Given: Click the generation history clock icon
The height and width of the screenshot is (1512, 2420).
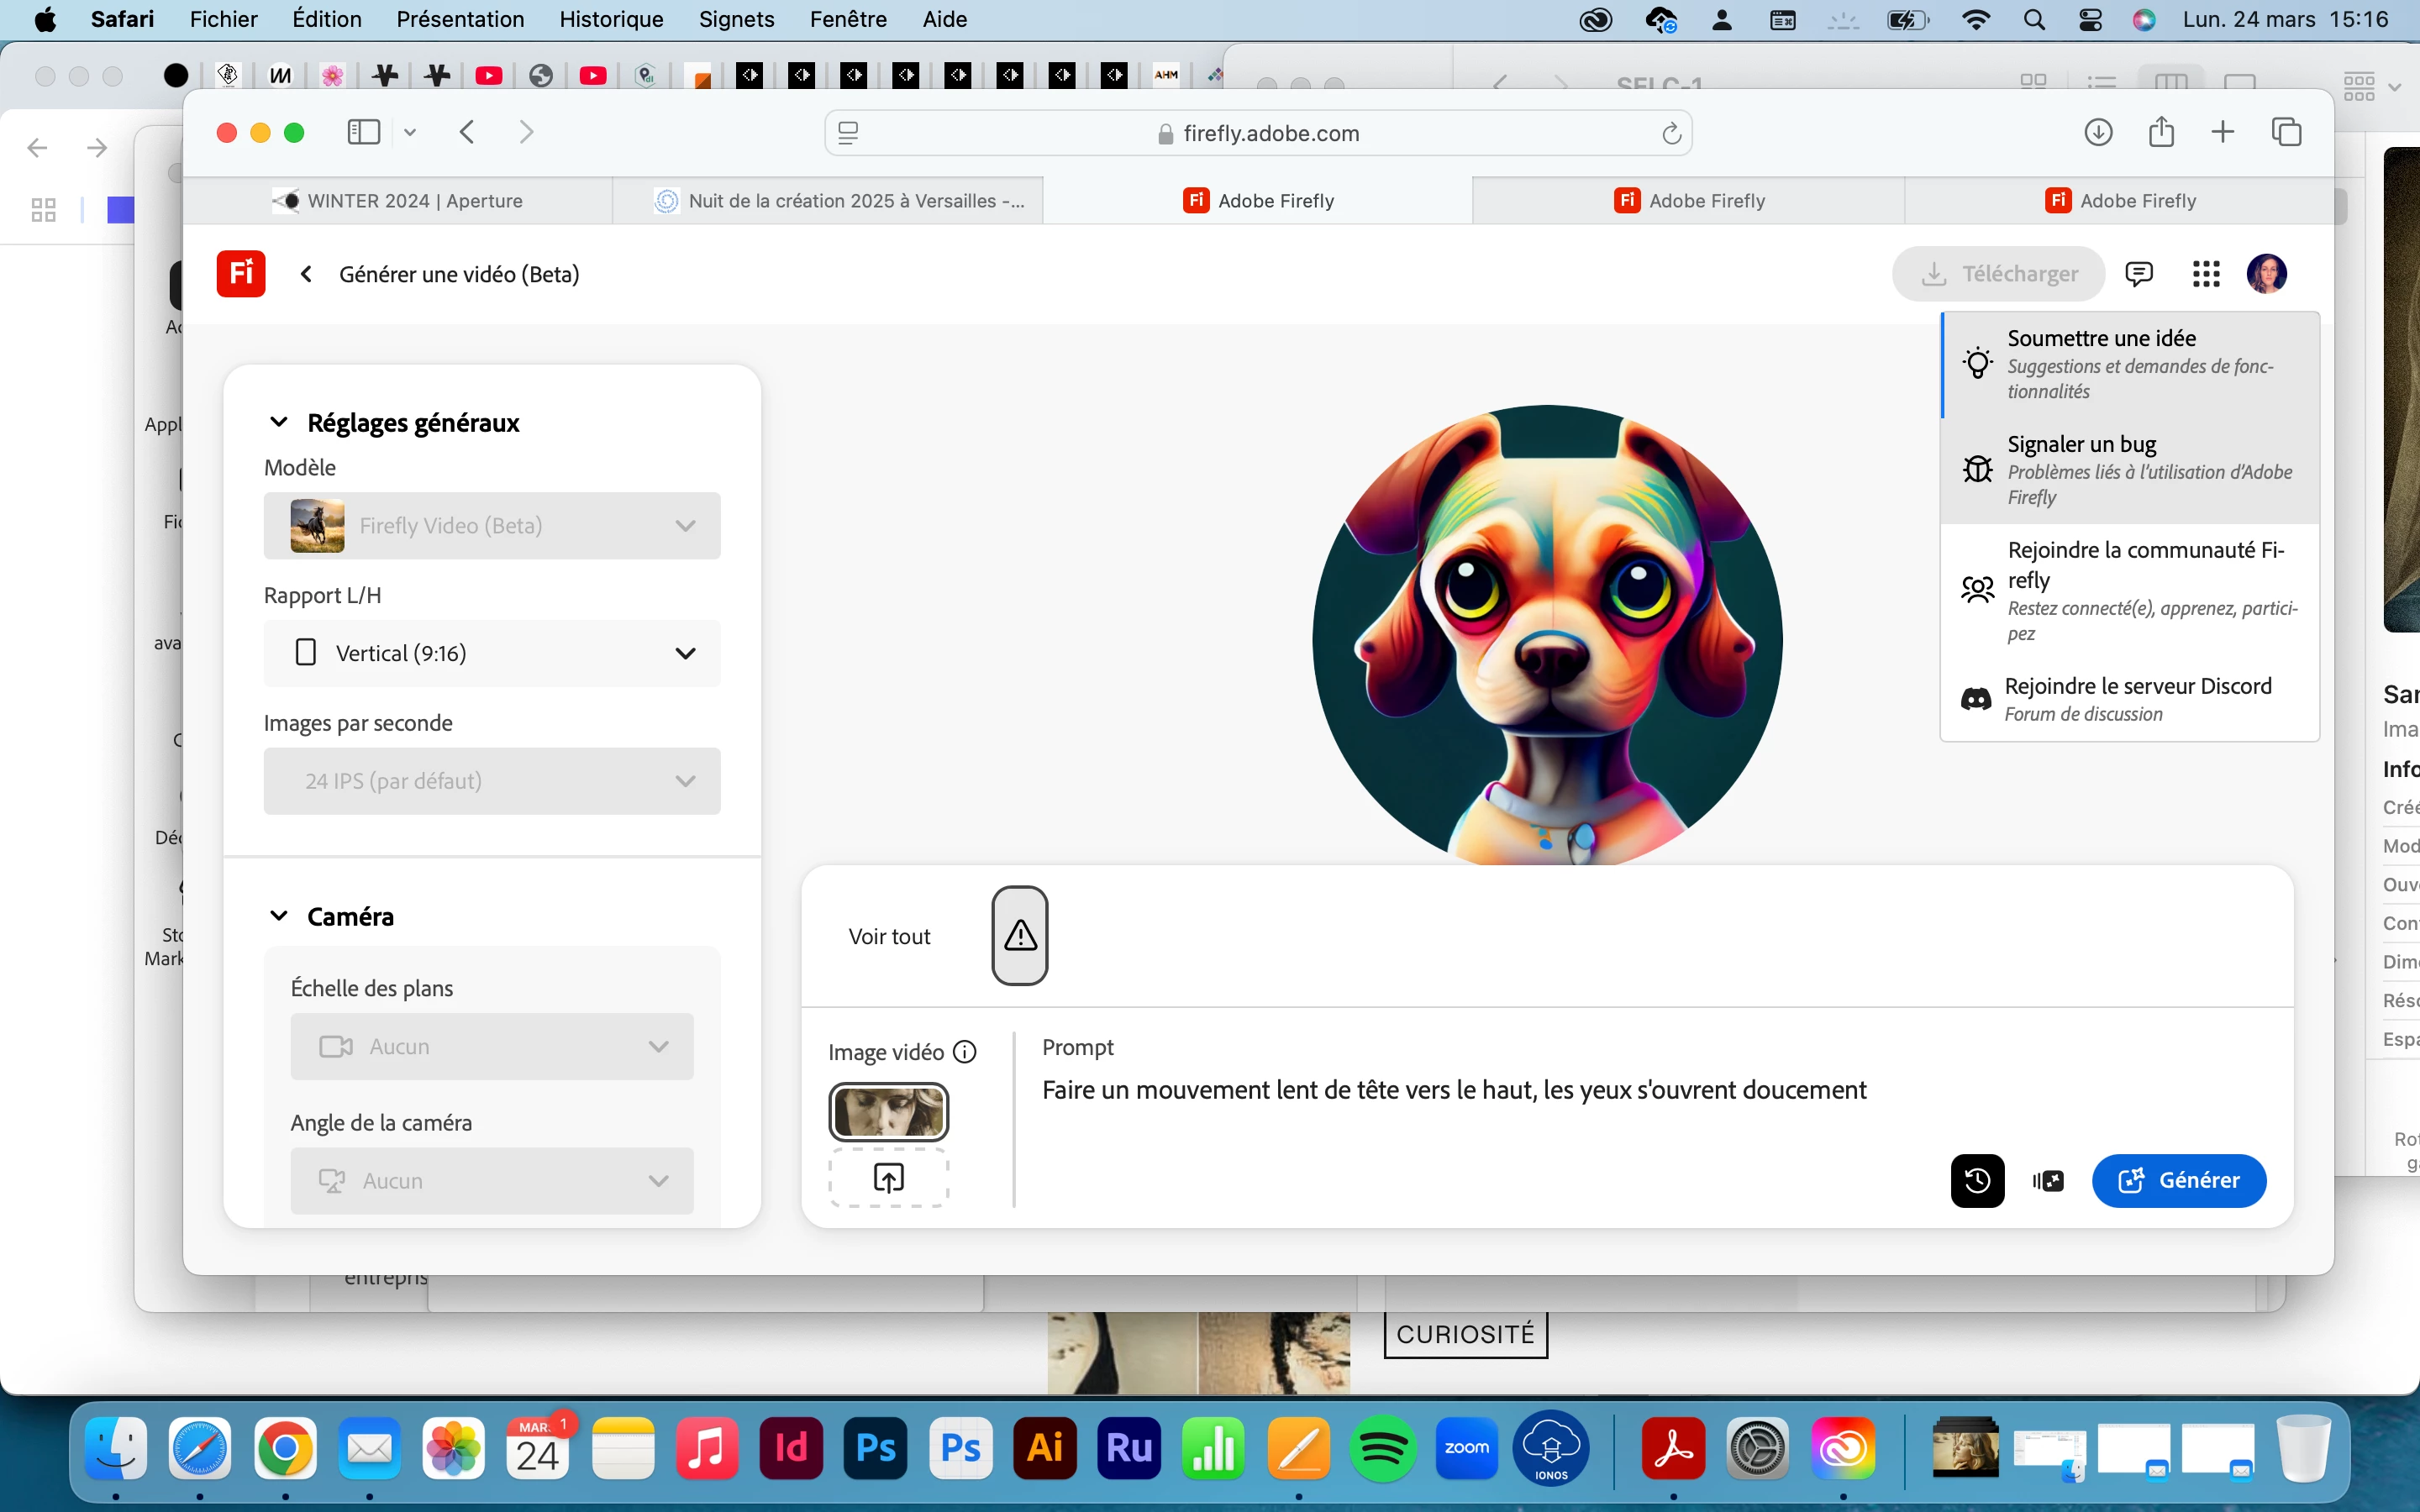Looking at the screenshot, I should point(1976,1180).
